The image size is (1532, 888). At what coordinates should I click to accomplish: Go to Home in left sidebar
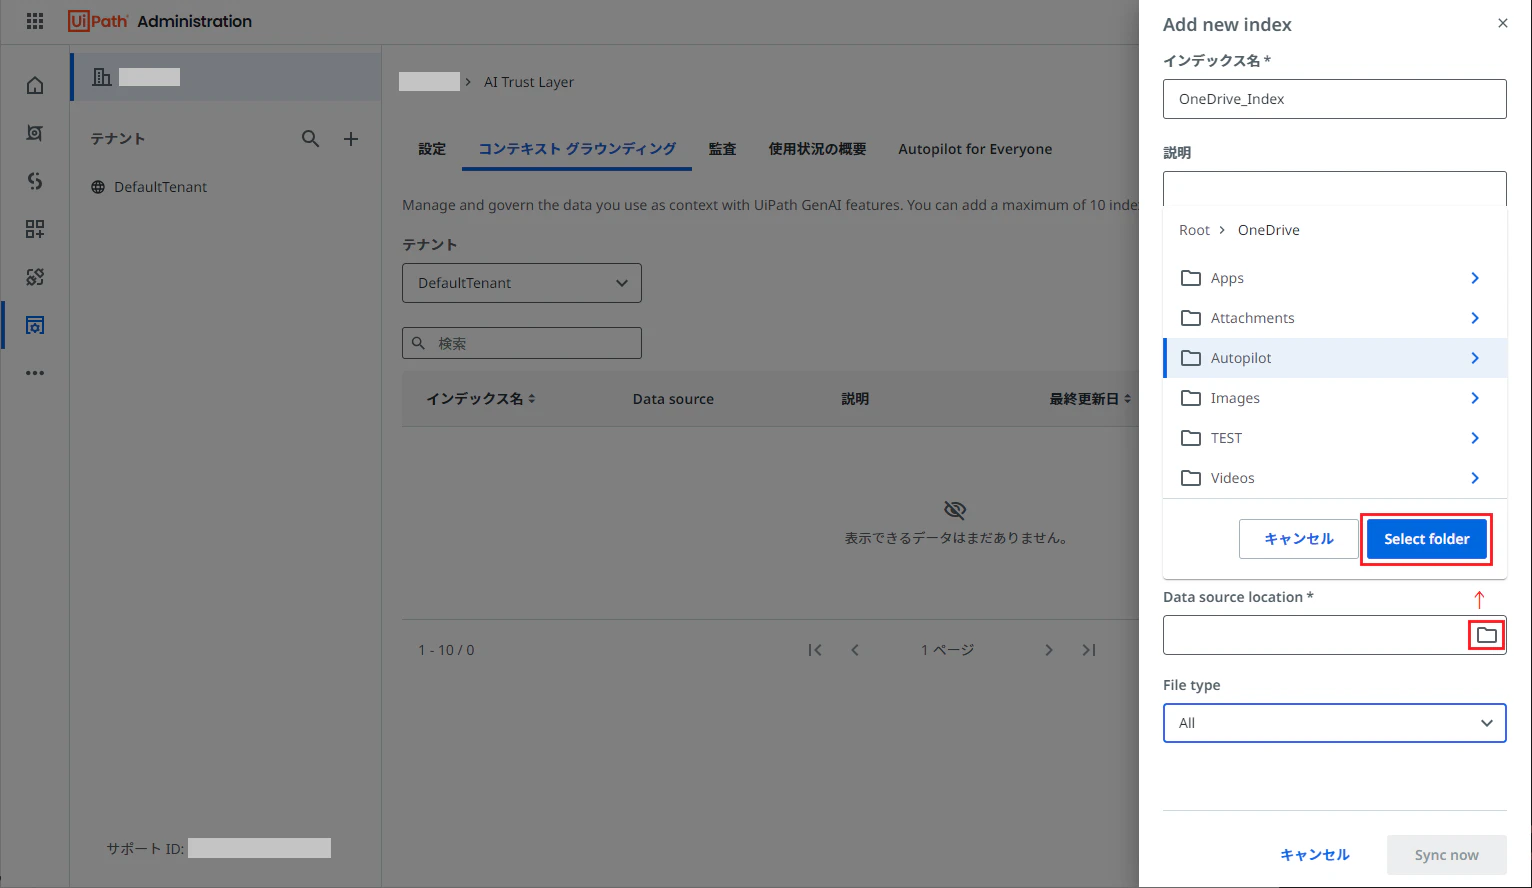click(35, 85)
